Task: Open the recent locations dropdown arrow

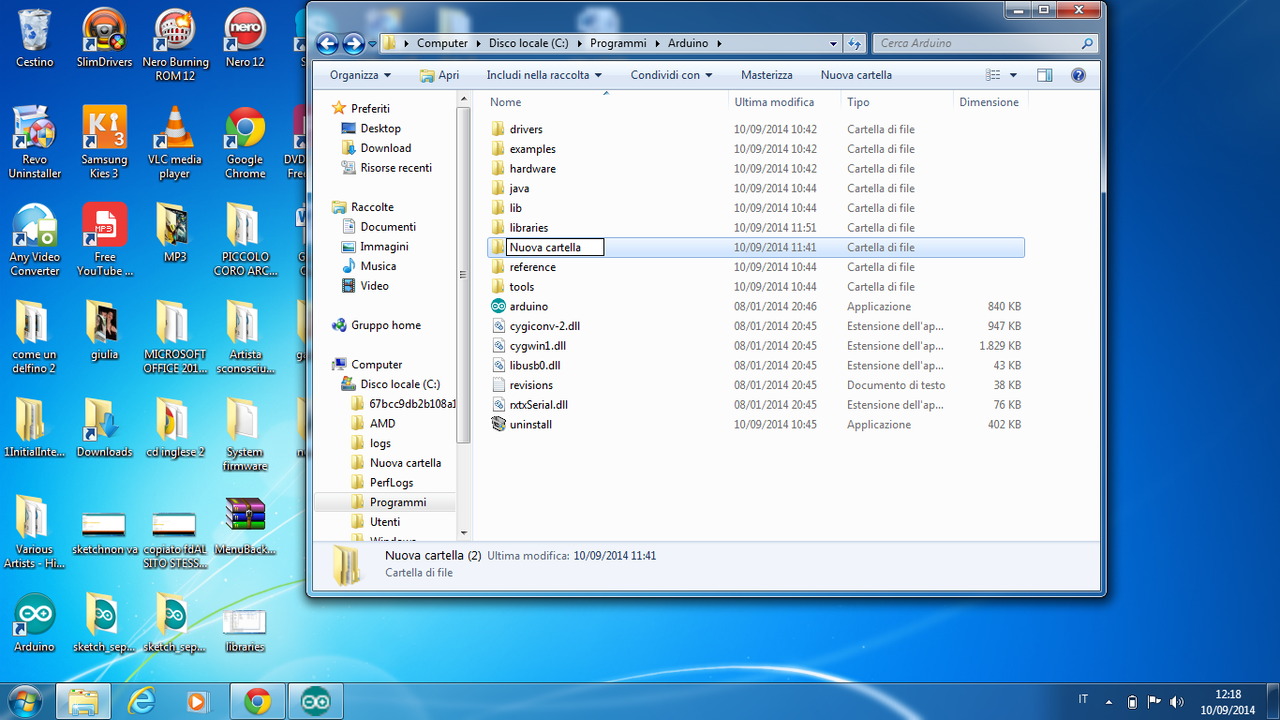Action: coord(372,44)
